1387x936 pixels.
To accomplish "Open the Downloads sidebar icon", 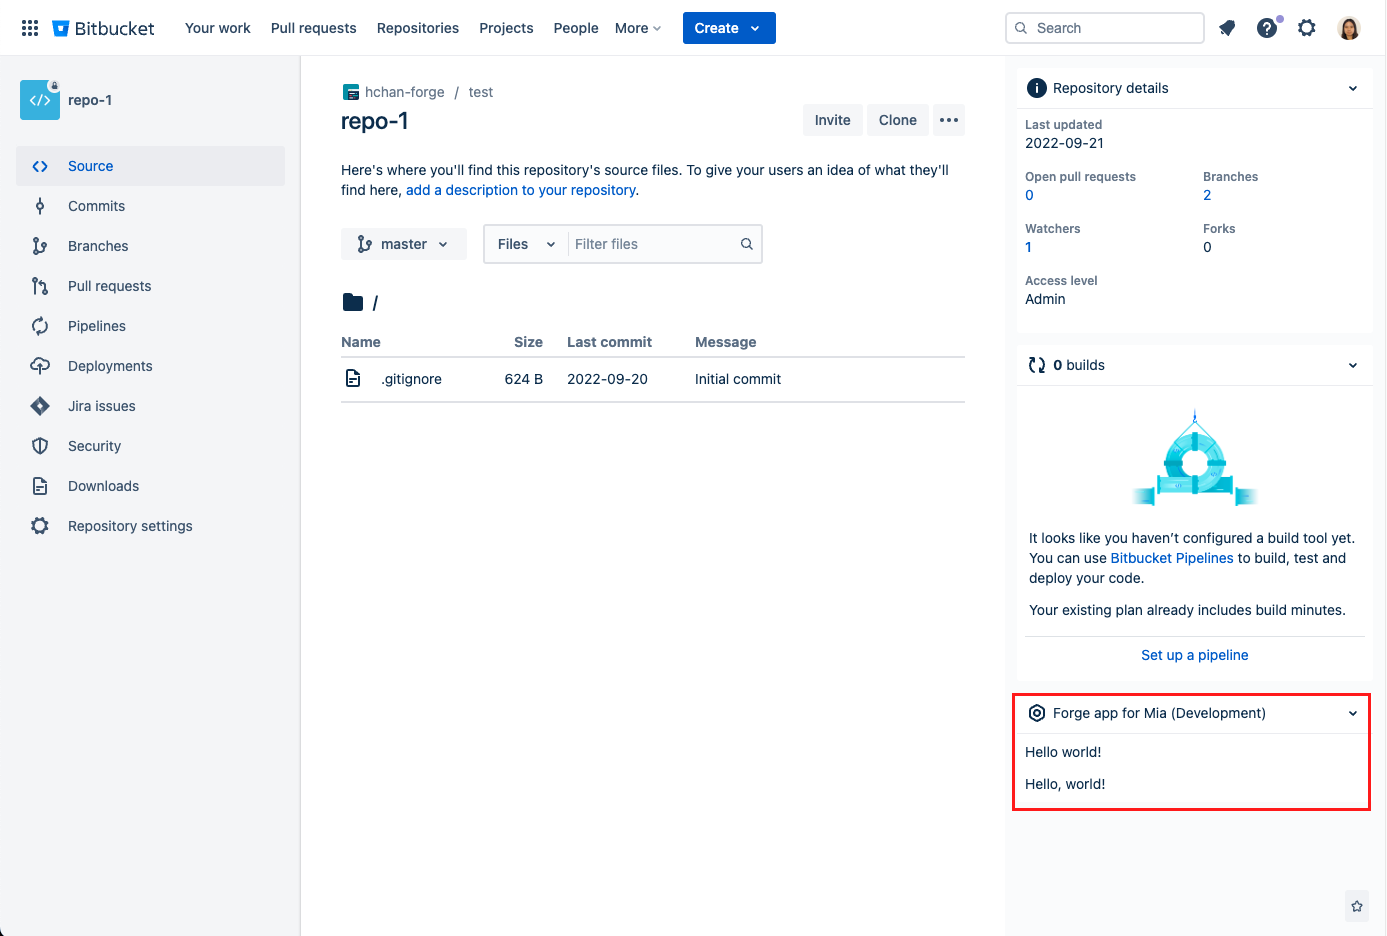I will [x=39, y=486].
